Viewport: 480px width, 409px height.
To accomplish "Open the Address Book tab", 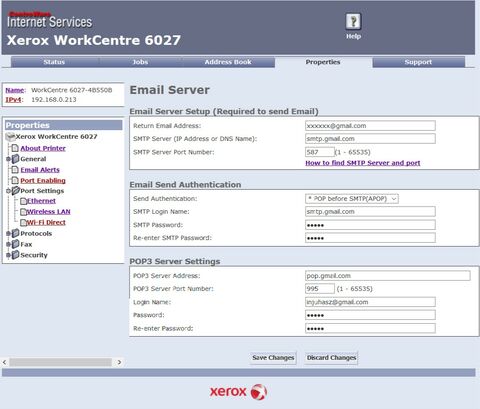I will [228, 62].
